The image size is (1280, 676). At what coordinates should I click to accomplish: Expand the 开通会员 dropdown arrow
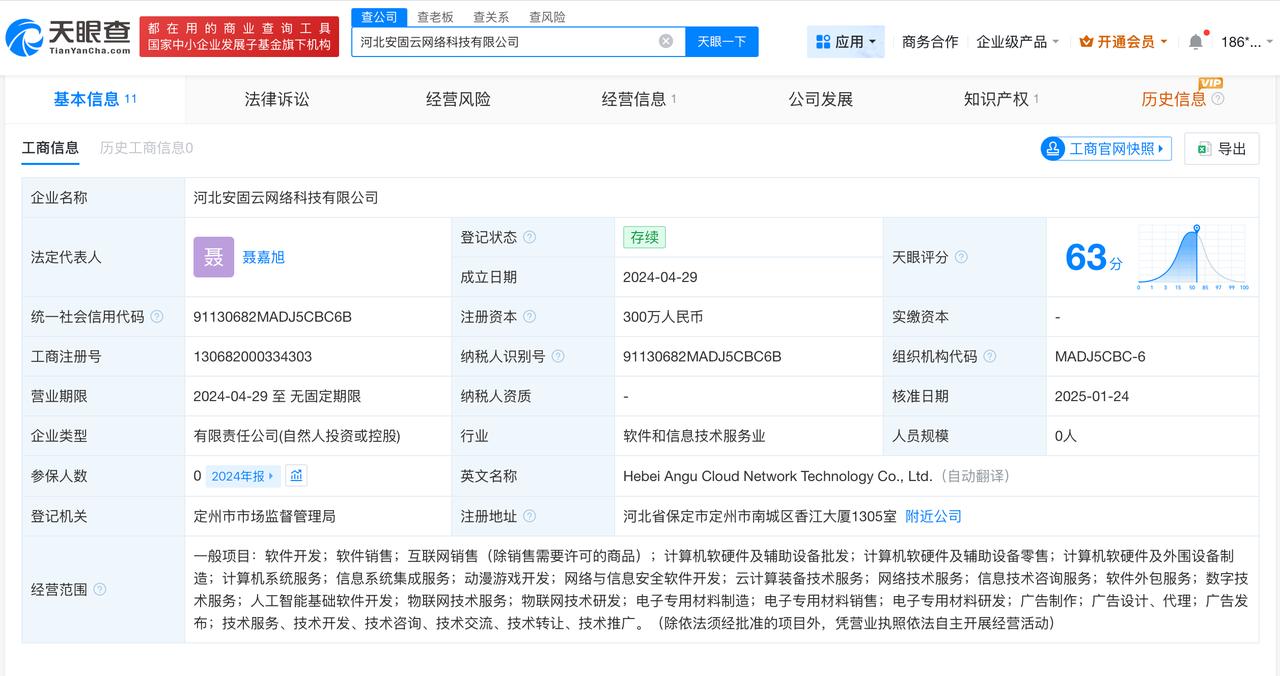(x=1163, y=42)
